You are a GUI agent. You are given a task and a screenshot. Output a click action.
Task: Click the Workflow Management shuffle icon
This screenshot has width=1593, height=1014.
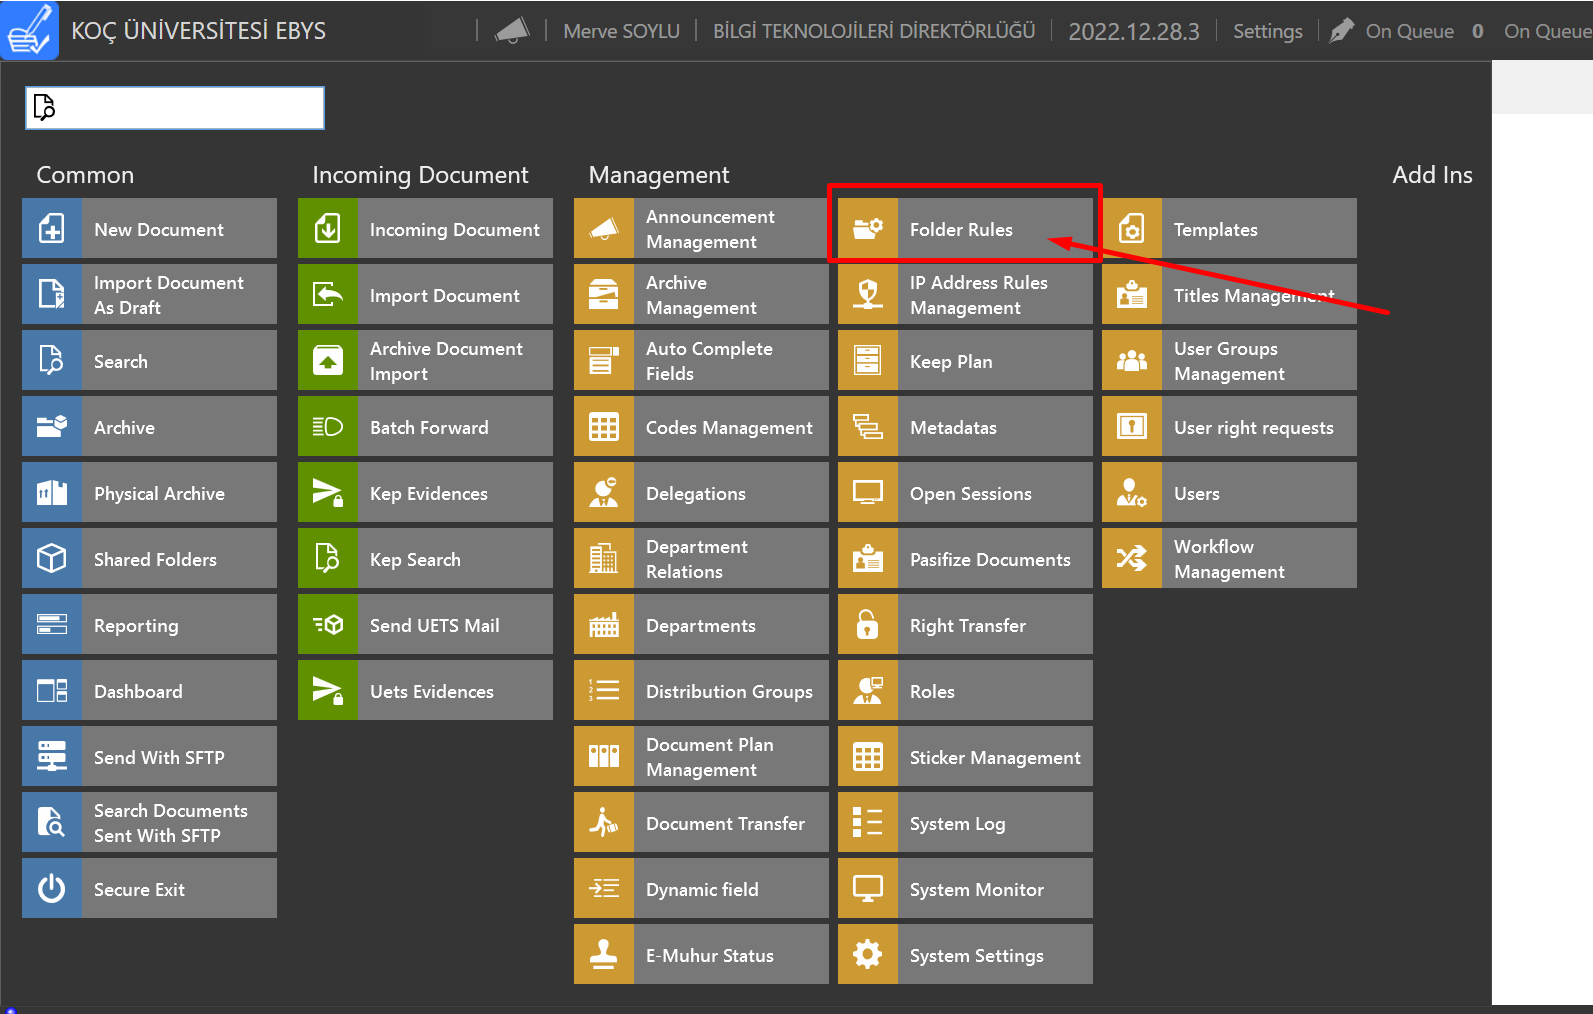tap(1131, 559)
